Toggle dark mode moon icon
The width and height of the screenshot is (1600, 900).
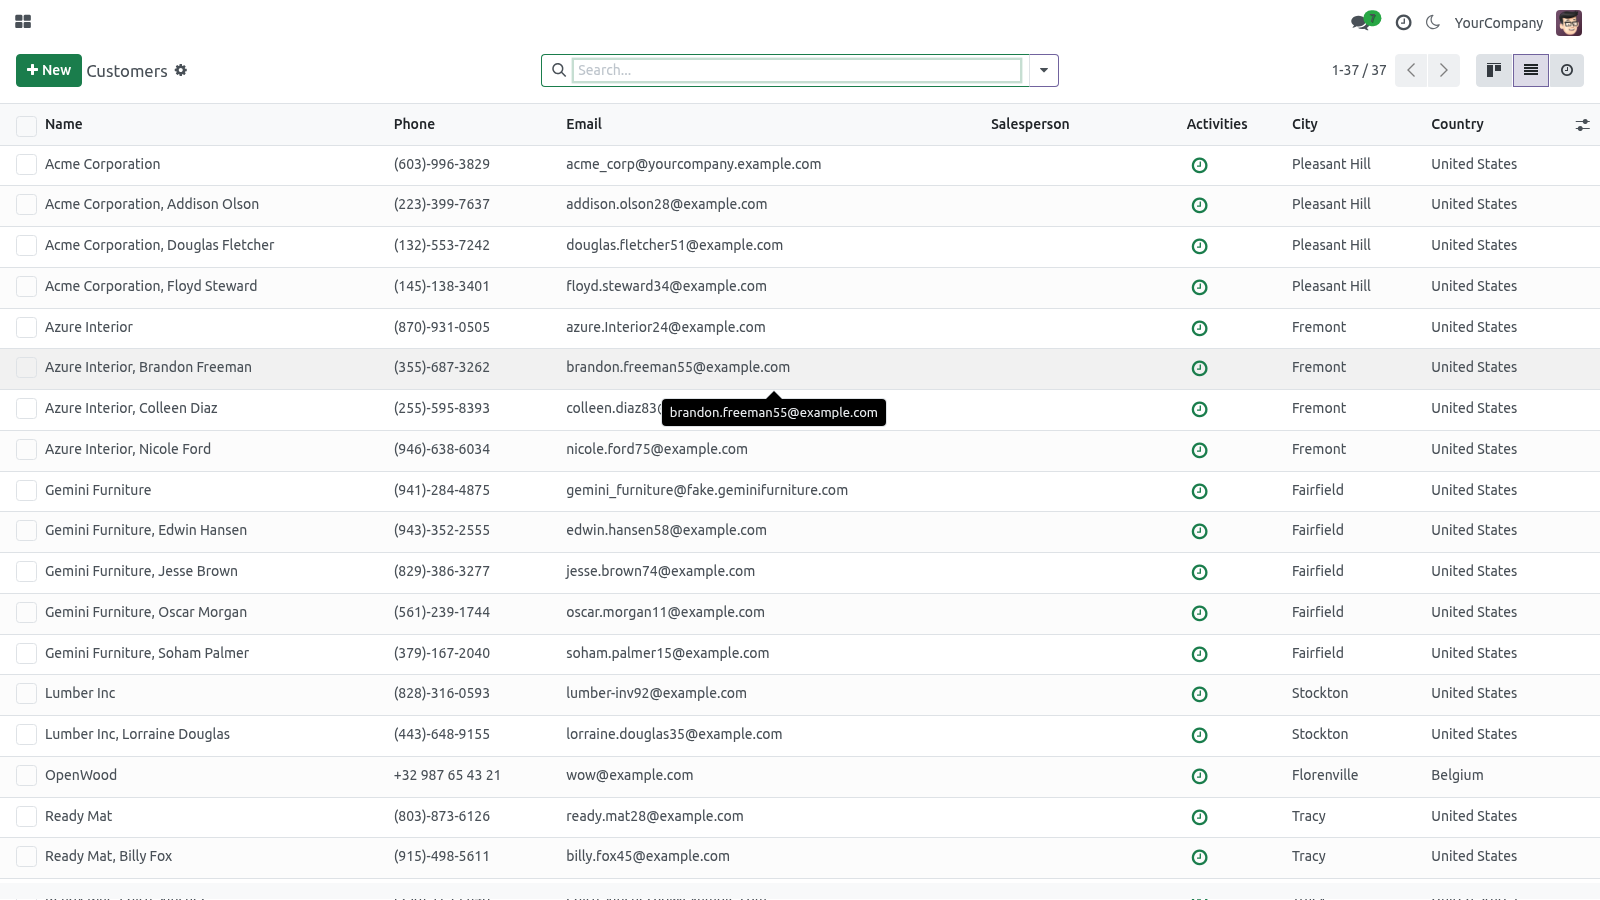click(1433, 22)
